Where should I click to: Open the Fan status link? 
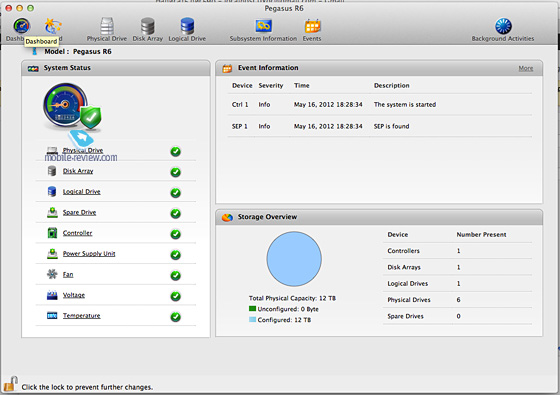68,274
